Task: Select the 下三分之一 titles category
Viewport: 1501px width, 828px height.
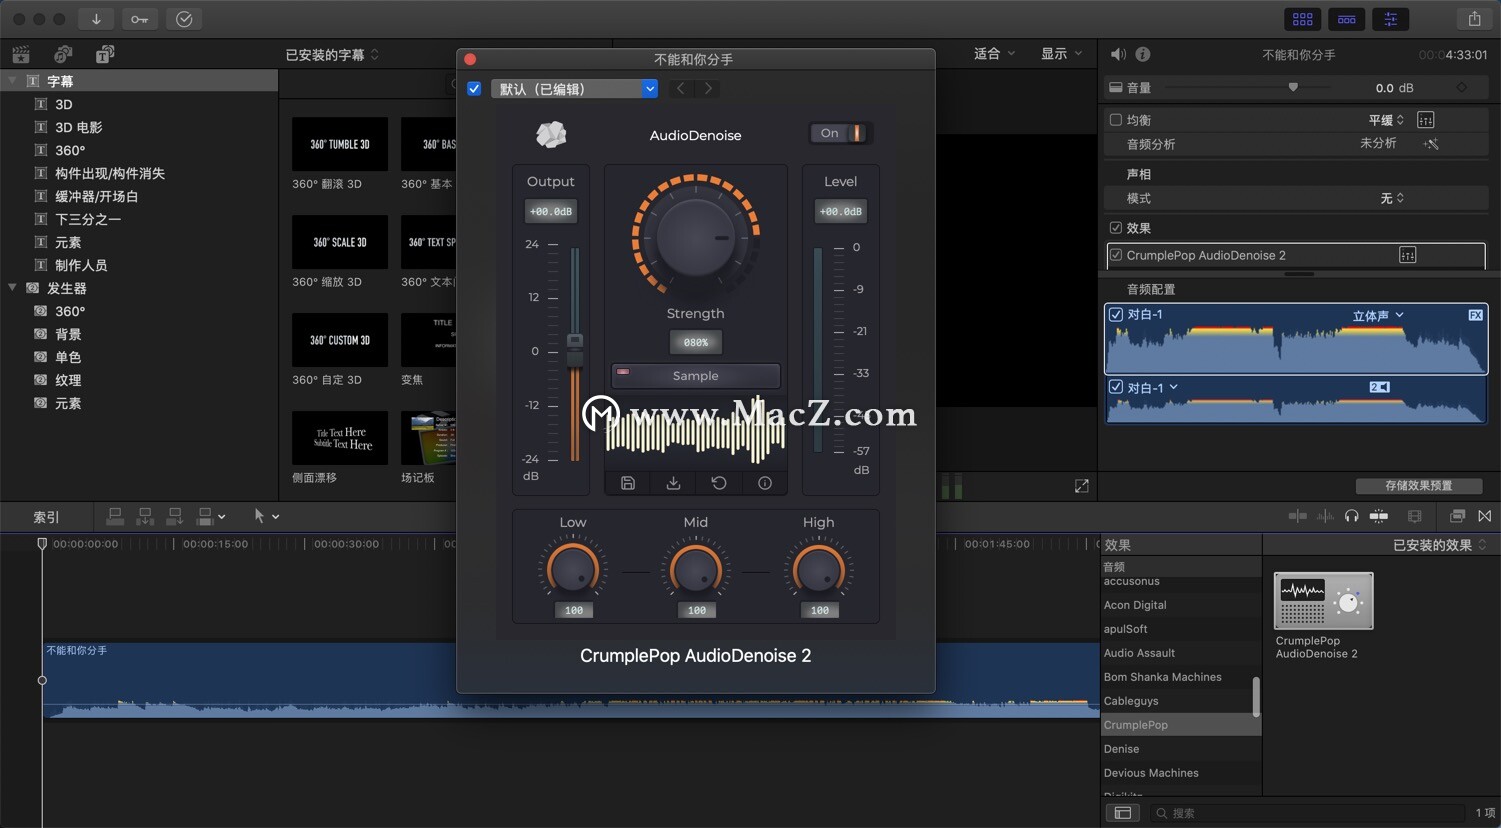Action: point(88,219)
